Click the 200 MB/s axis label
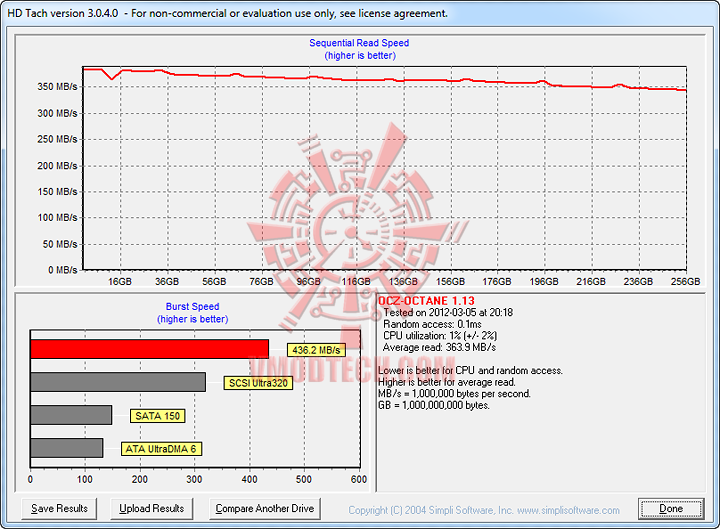The image size is (720, 529). coord(57,166)
